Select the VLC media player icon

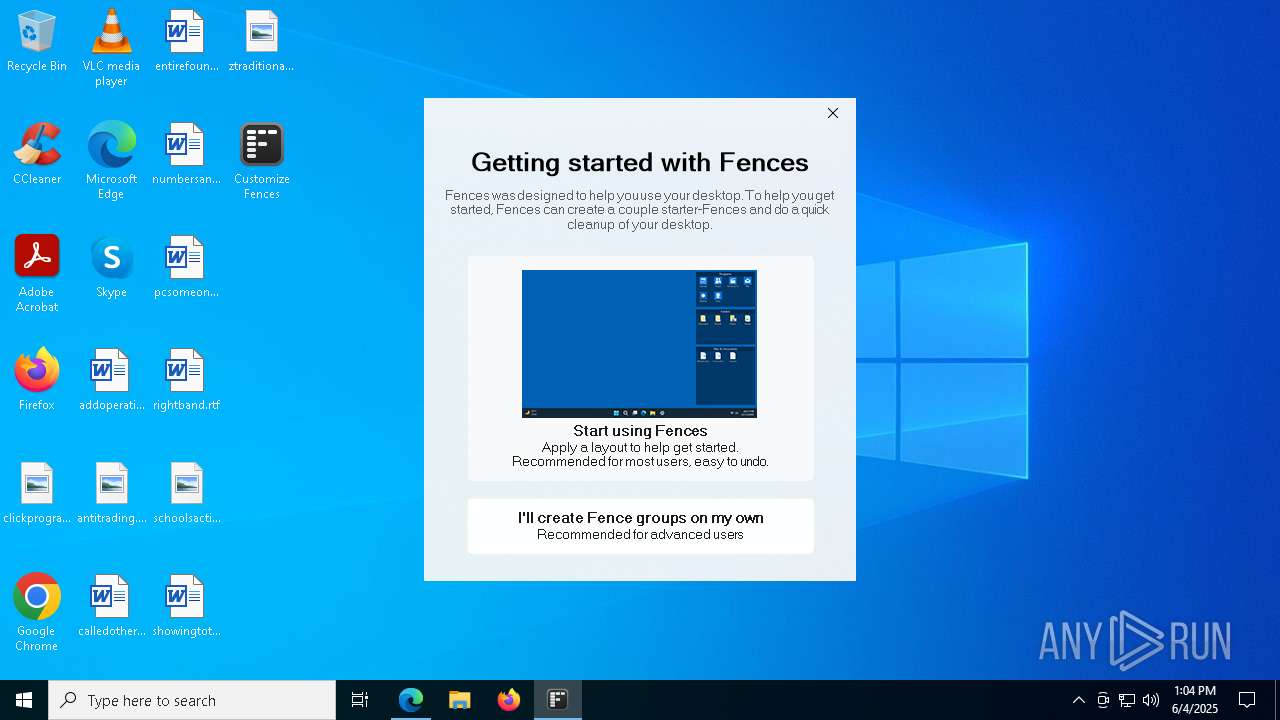[111, 48]
